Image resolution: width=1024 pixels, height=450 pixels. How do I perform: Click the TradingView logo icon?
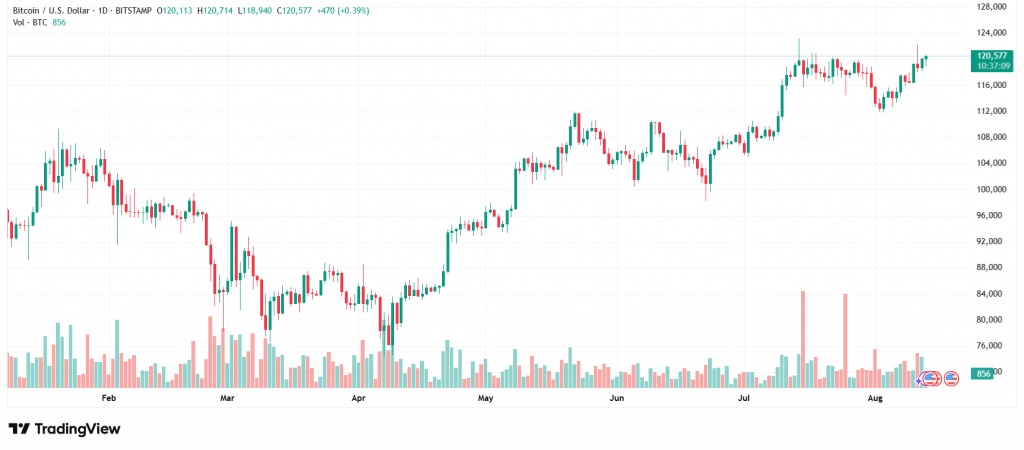(19, 428)
